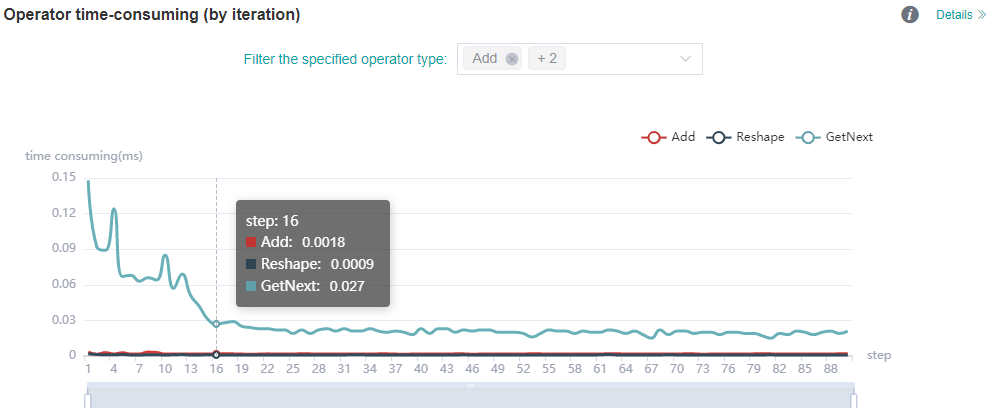
Task: Click the right handle of the zoom slider
Action: click(x=853, y=400)
